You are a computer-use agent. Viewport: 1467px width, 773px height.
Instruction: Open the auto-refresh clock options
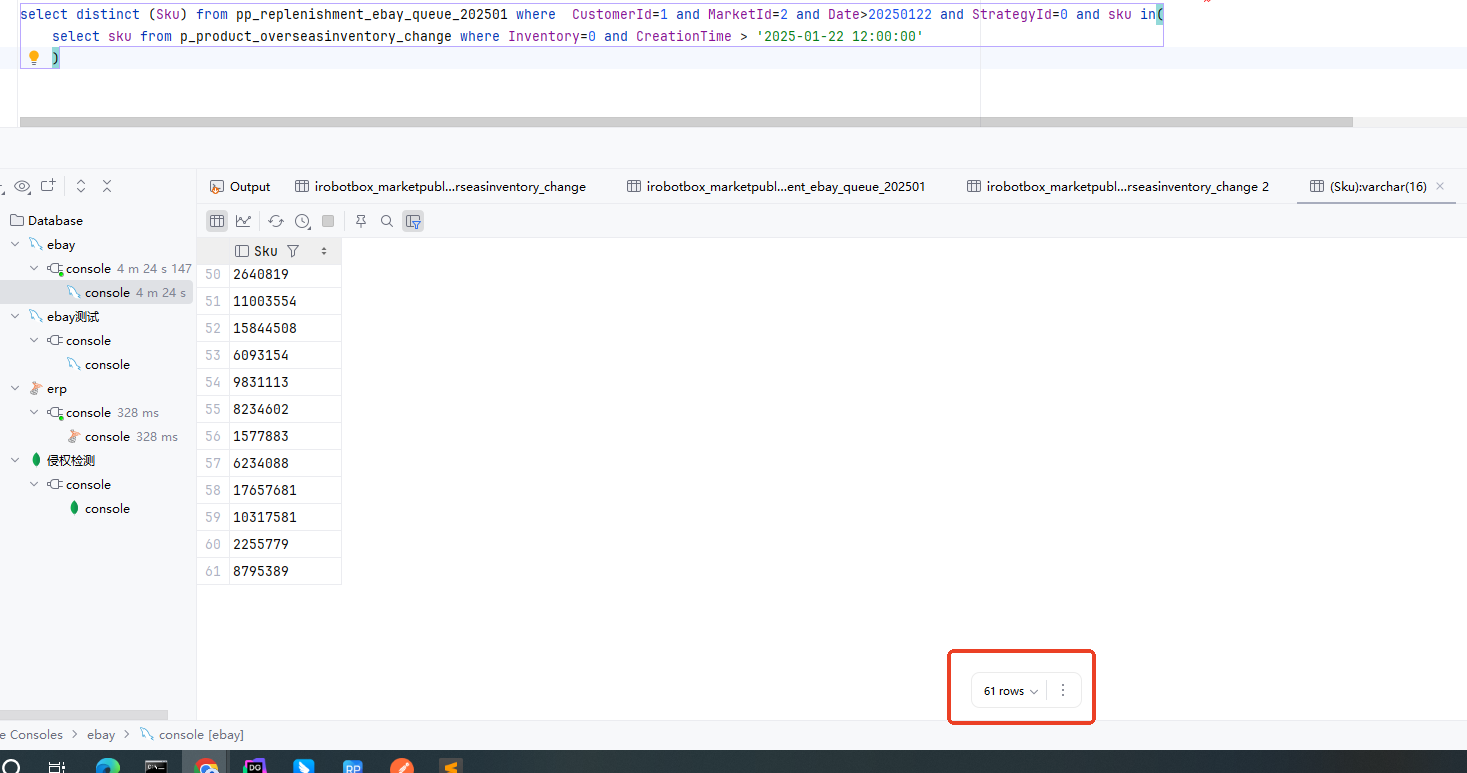tap(303, 221)
